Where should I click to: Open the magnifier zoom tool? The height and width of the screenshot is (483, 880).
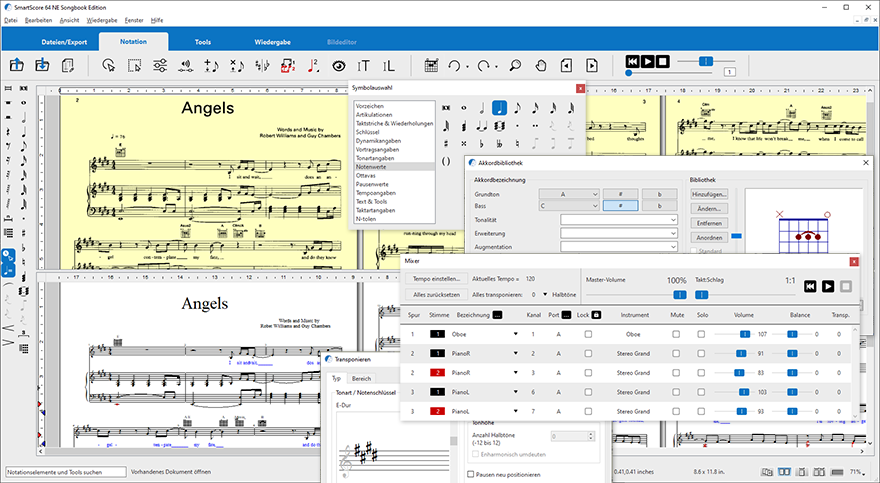click(x=514, y=66)
